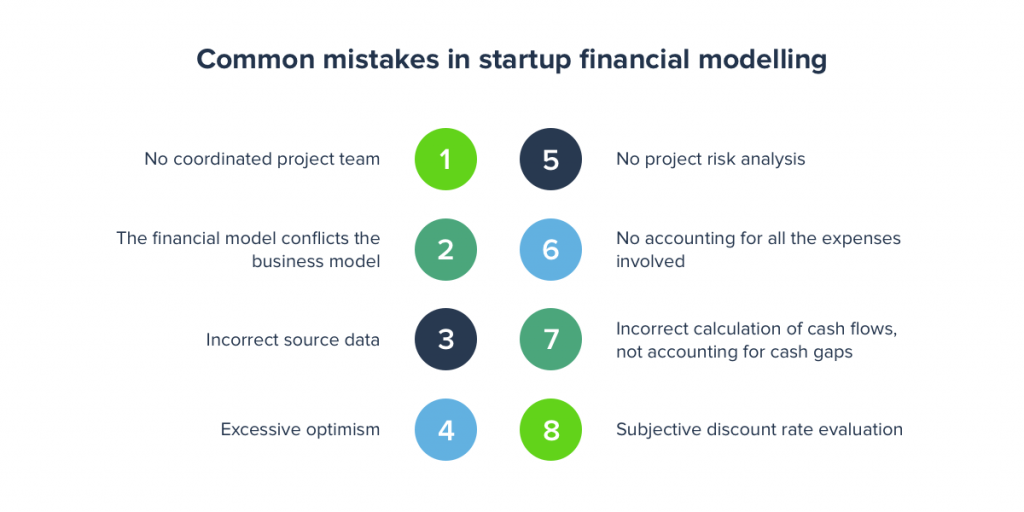Select the teal green number 2 circle
1024x512 pixels.
(446, 249)
